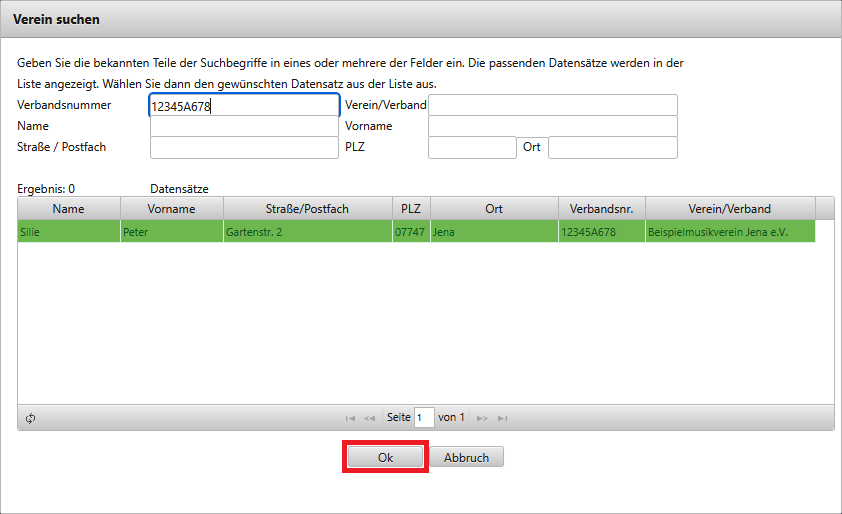
Task: Go to next page of results
Action: [483, 418]
